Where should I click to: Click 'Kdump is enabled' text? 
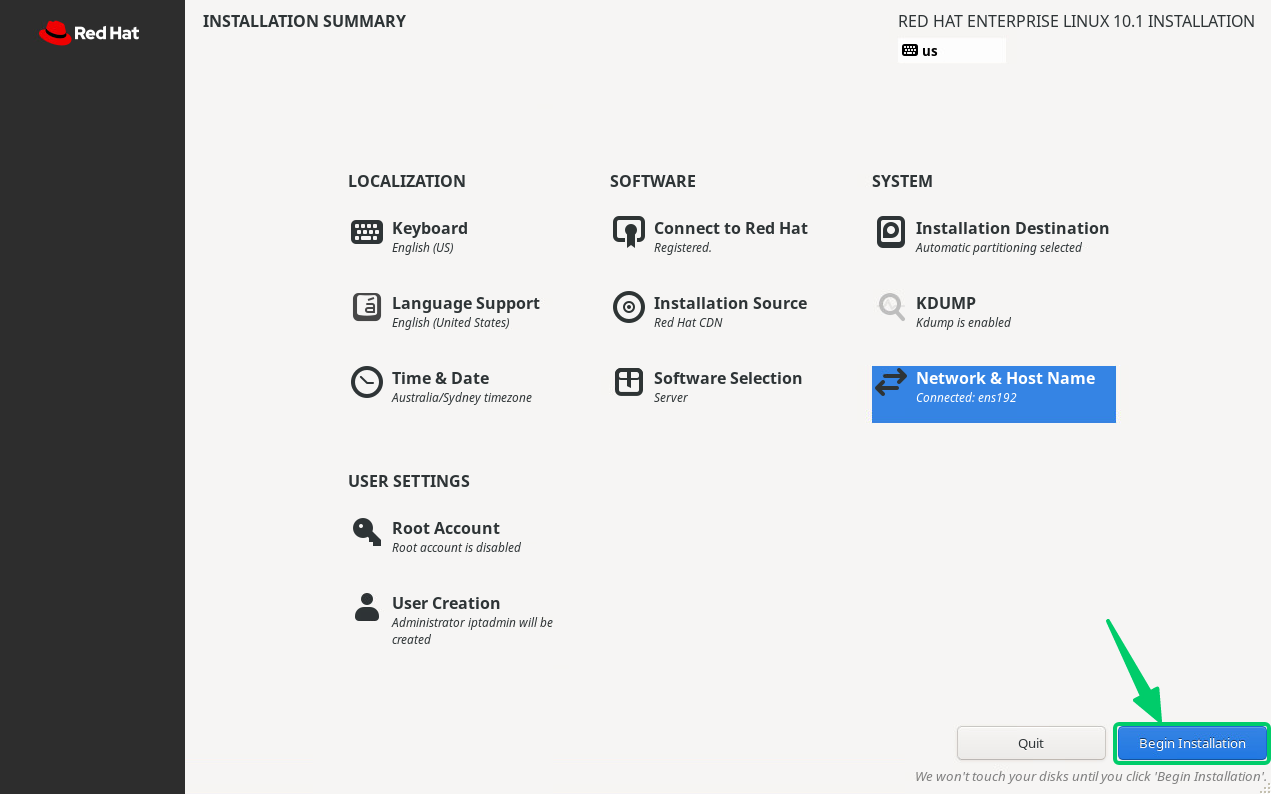963,323
